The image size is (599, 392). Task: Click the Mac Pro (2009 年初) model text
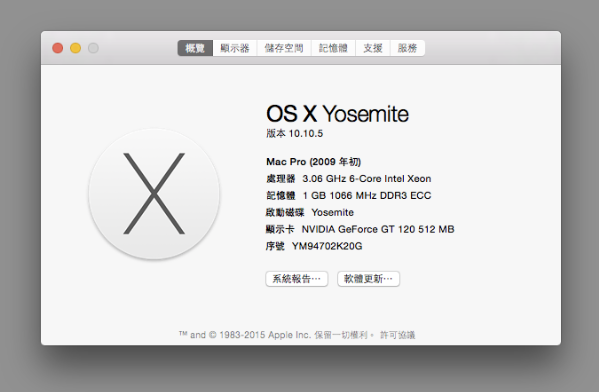(x=314, y=162)
